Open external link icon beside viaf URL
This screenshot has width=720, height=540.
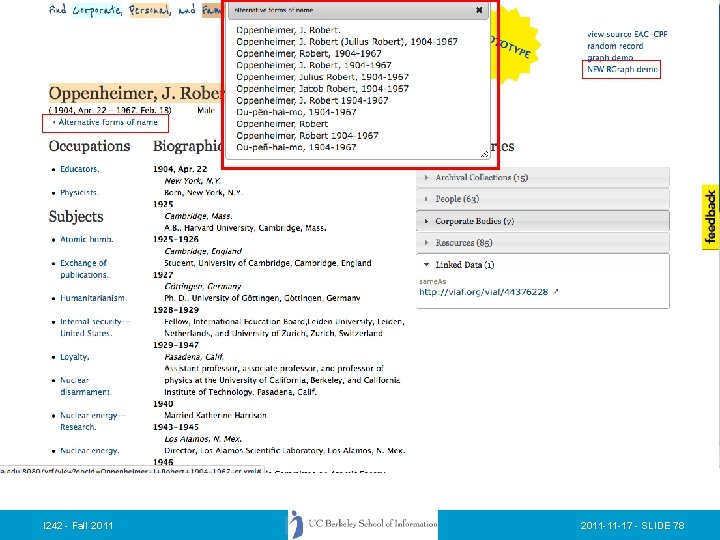(x=556, y=292)
